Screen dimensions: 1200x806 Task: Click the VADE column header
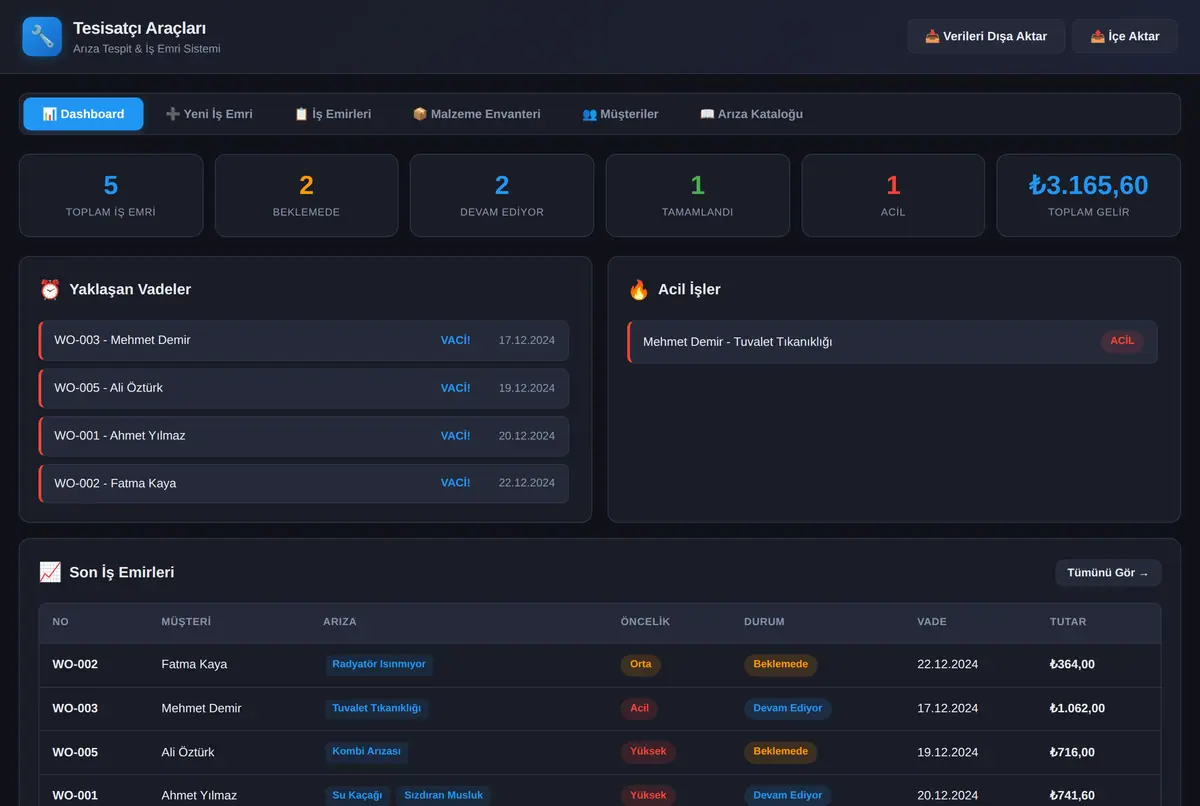932,622
